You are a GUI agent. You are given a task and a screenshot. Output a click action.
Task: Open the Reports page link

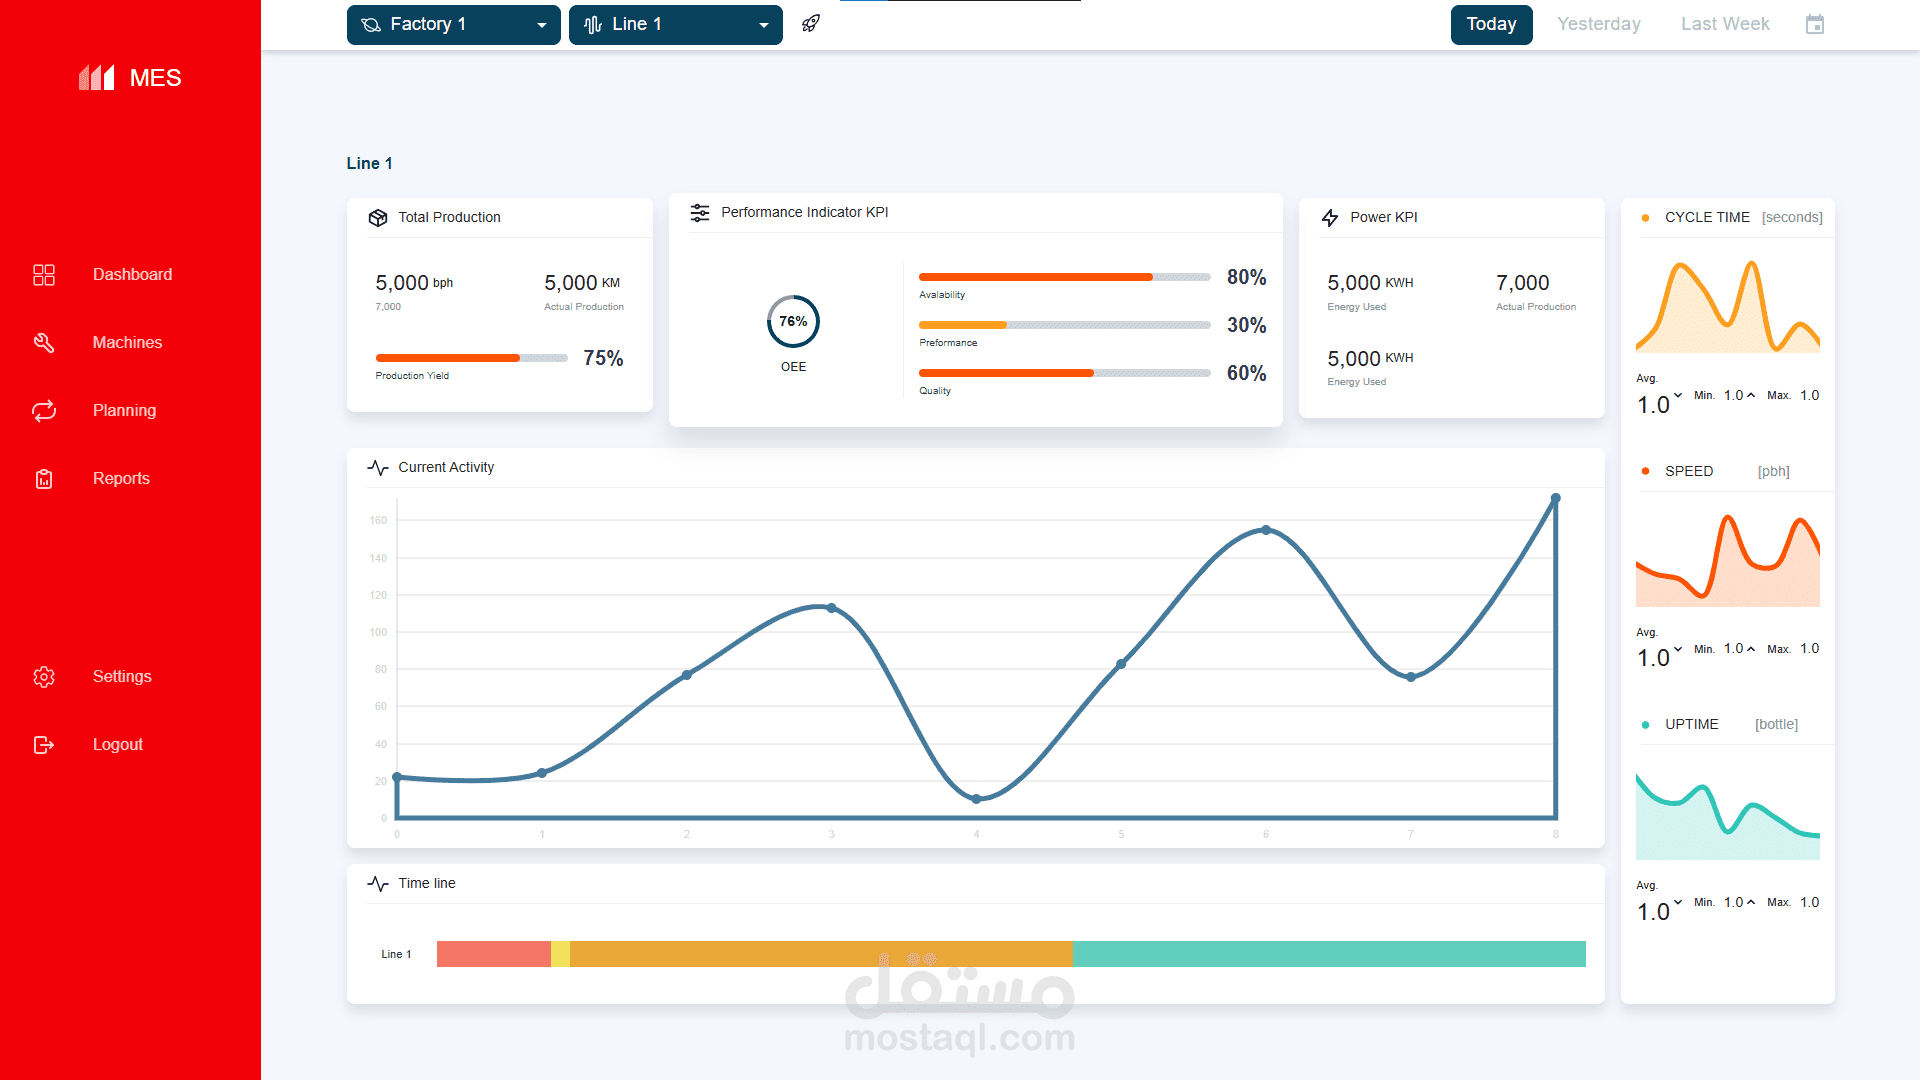[121, 479]
